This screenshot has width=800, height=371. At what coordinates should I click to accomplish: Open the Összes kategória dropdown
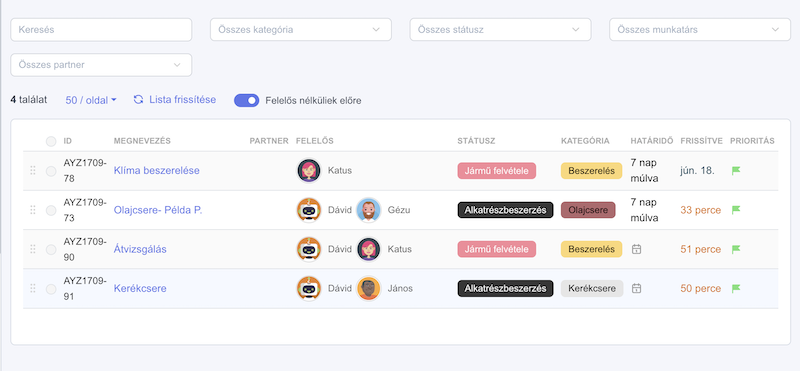pos(301,30)
